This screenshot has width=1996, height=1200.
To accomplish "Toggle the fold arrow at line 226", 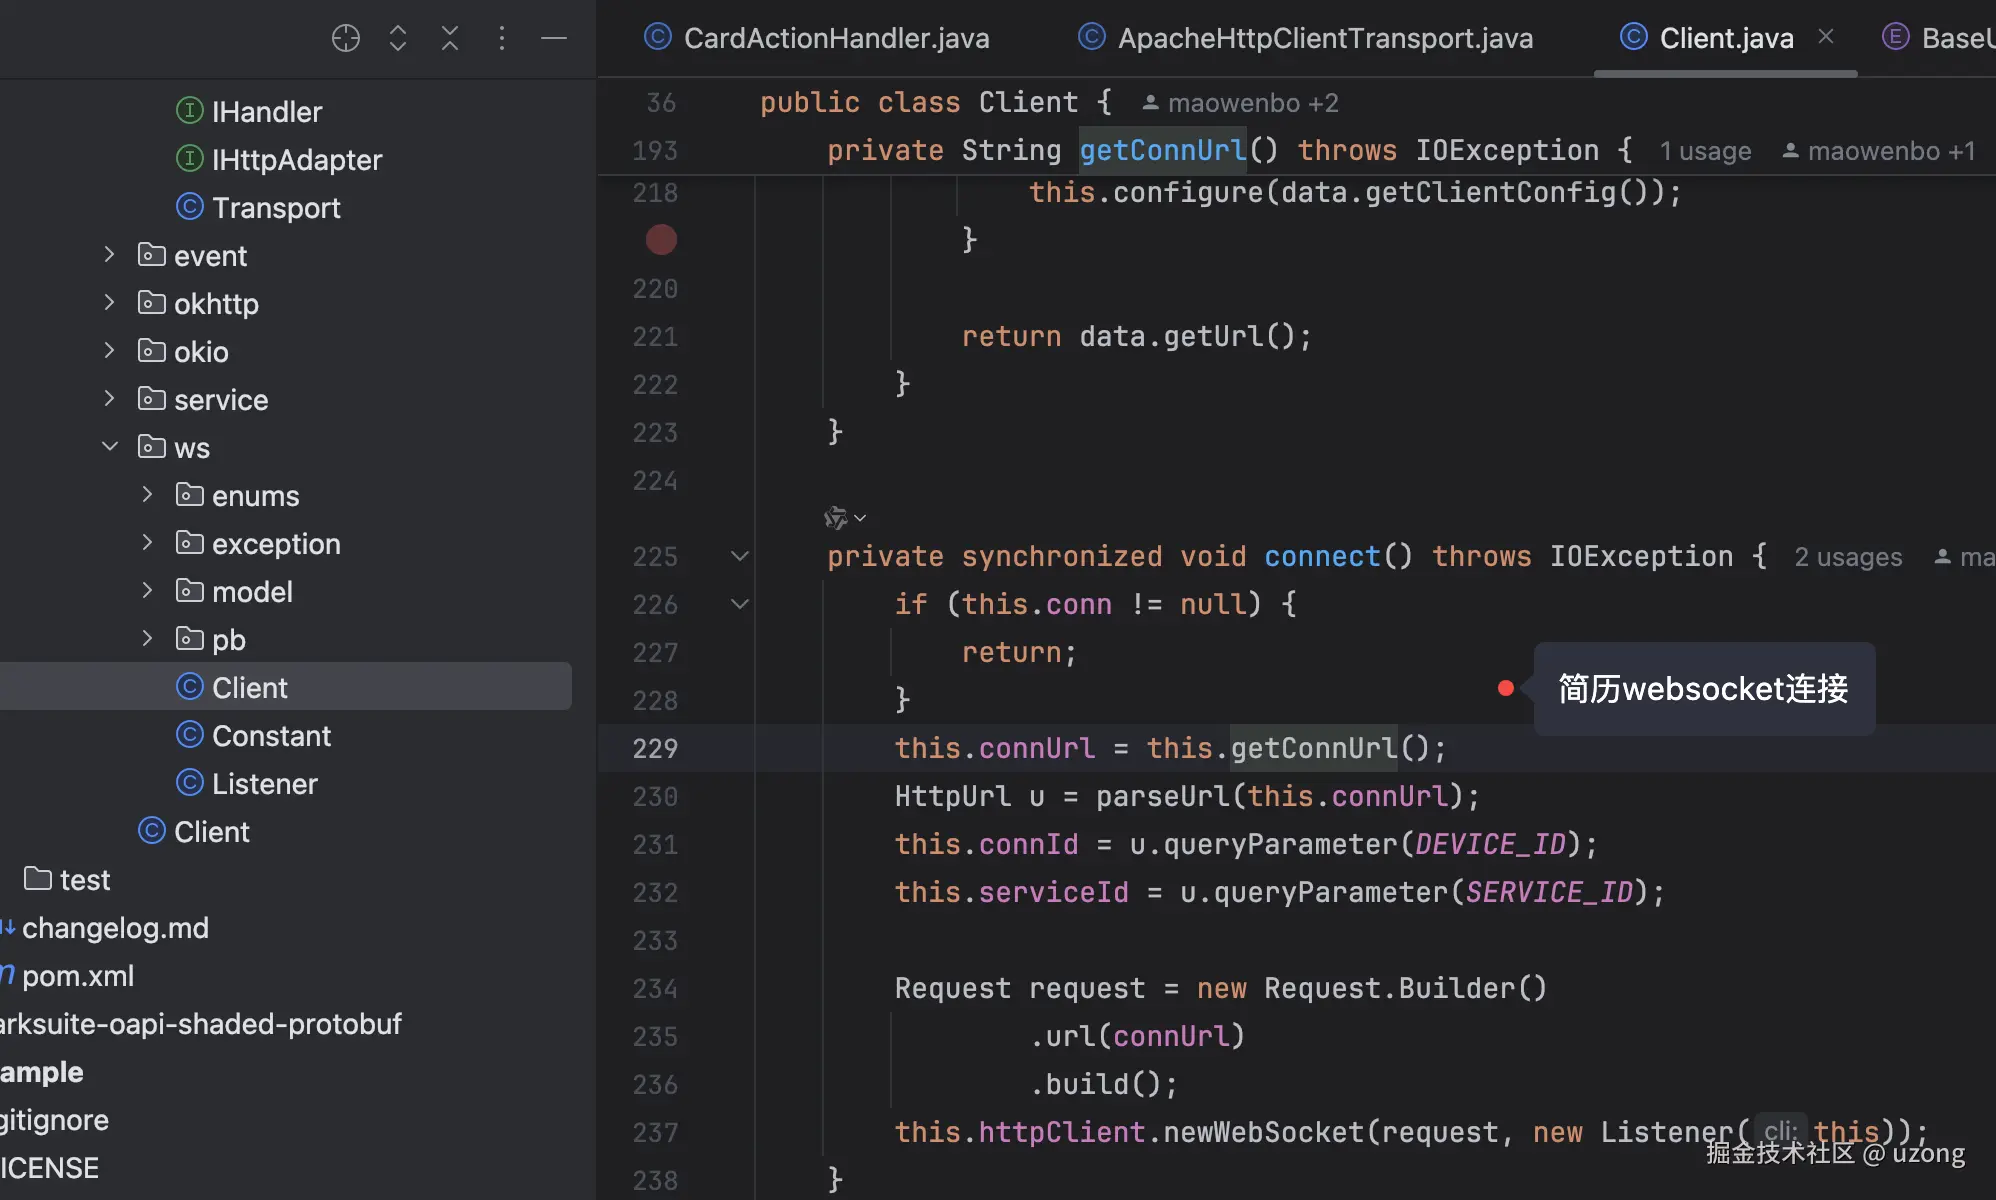I will (x=740, y=604).
